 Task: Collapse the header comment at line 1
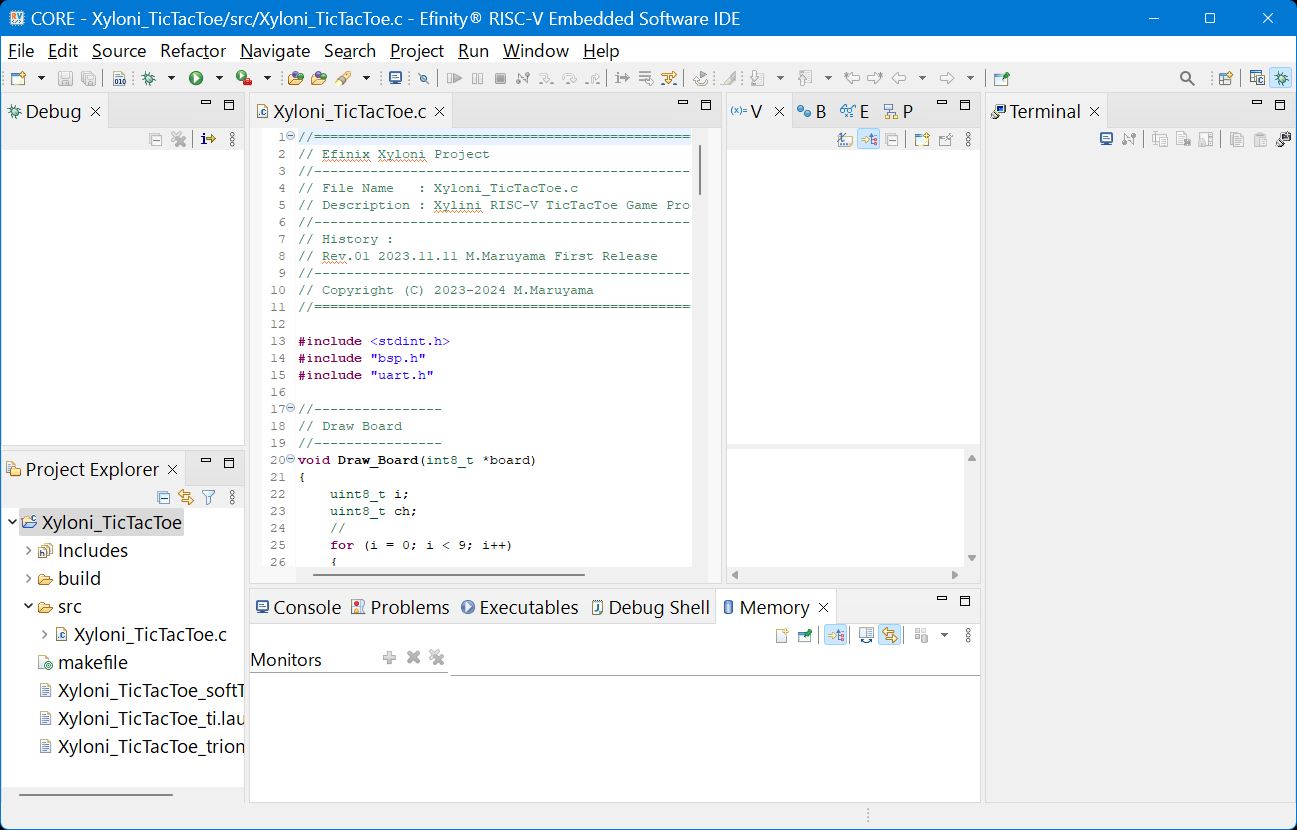tap(290, 136)
